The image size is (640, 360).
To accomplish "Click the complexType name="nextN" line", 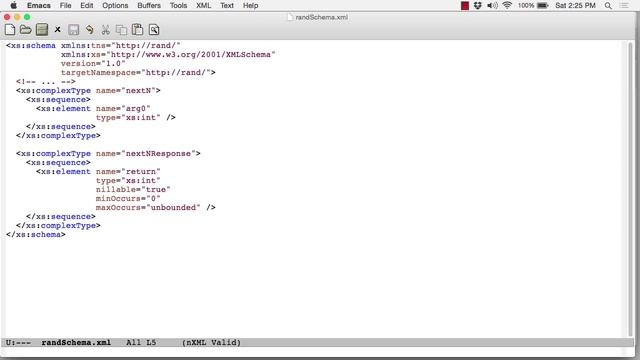I will click(x=88, y=91).
